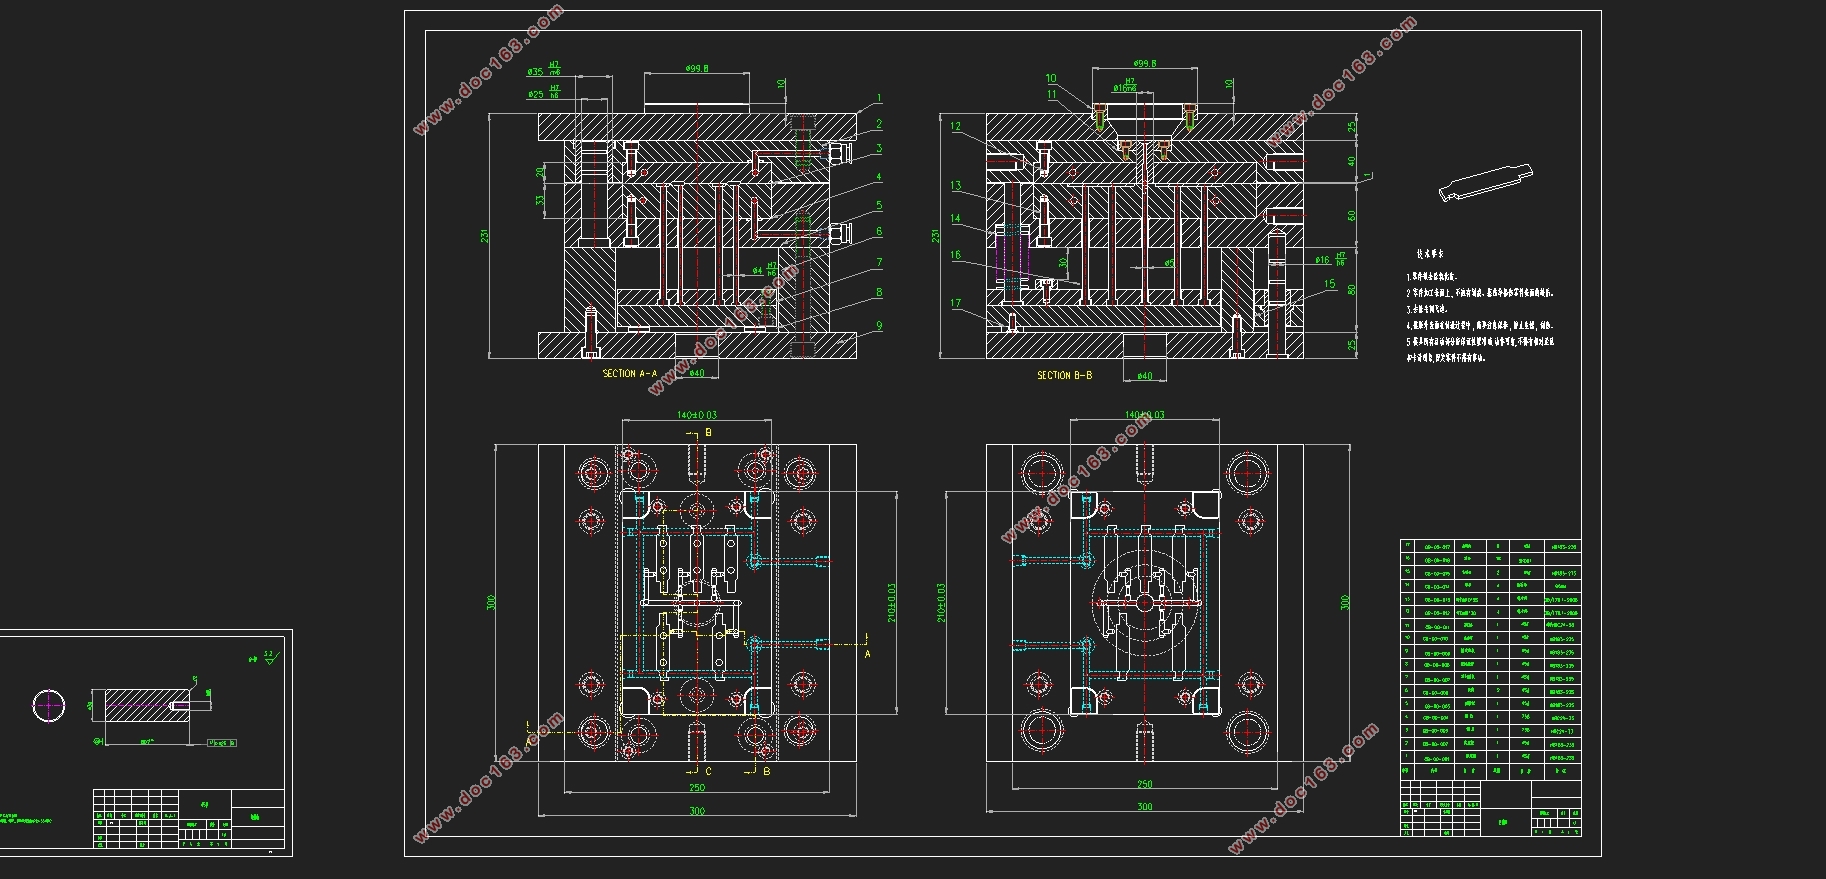Select ø99.8 dimension above Section A-A

(x=697, y=69)
